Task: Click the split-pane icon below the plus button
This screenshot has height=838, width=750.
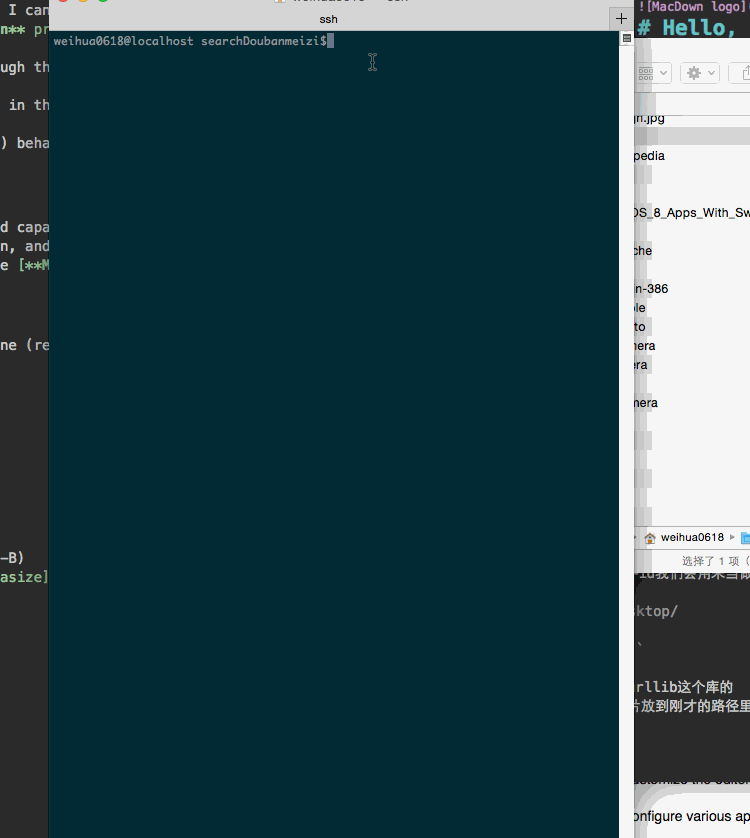Action: 627,38
